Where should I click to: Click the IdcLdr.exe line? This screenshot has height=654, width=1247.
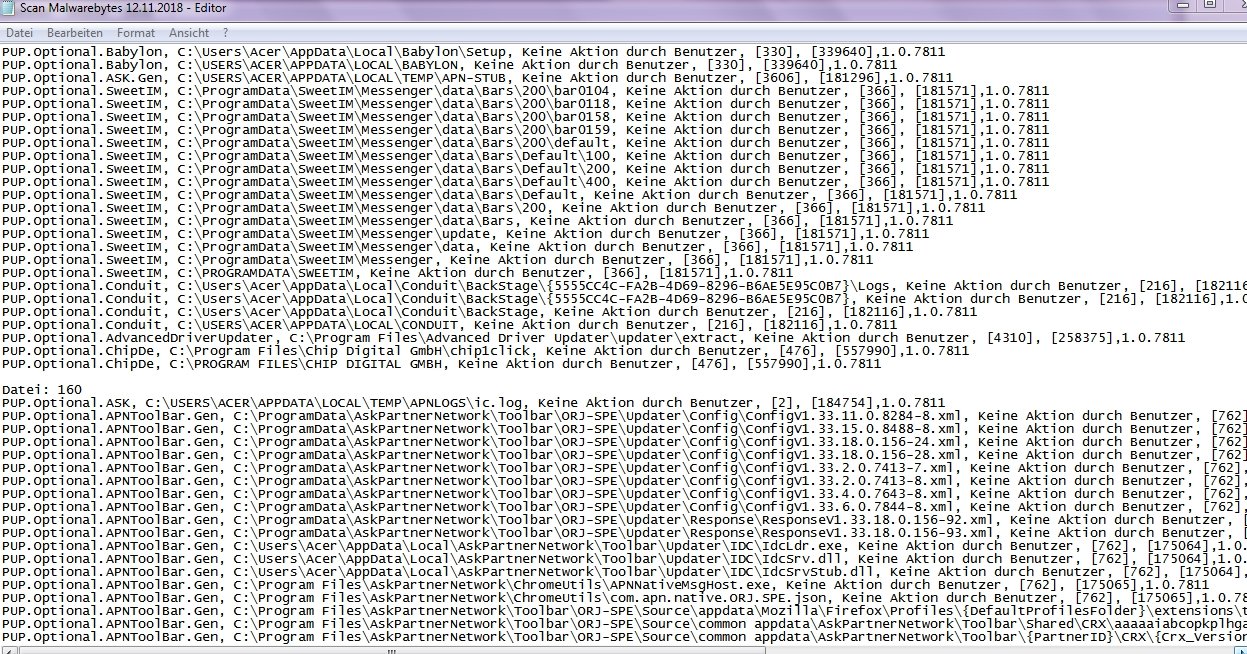pos(624,545)
